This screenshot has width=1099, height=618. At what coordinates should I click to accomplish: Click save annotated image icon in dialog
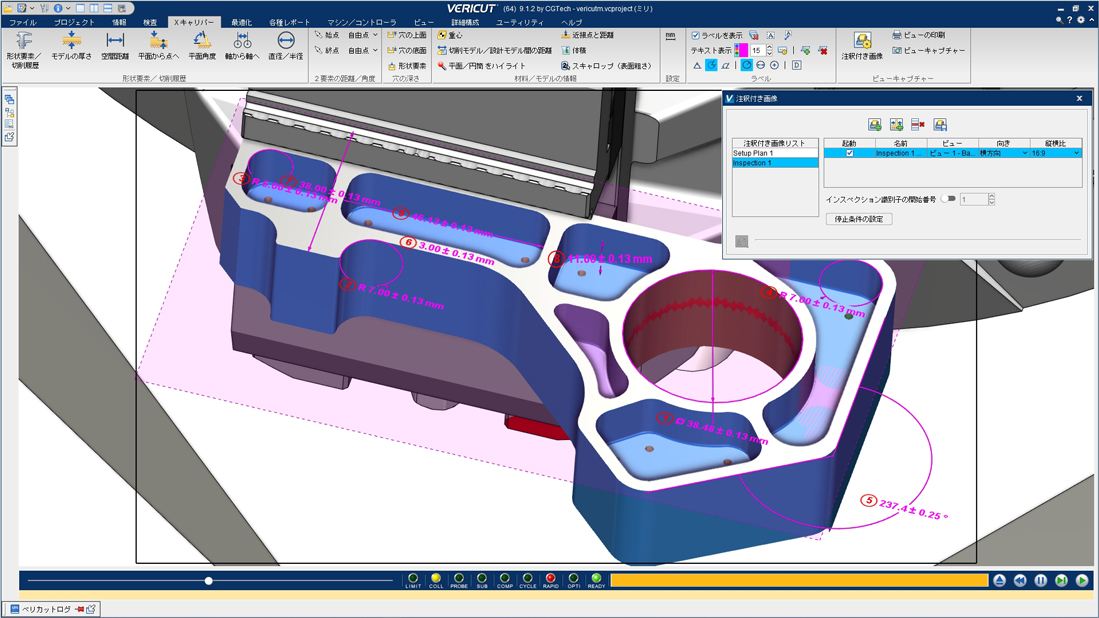940,125
